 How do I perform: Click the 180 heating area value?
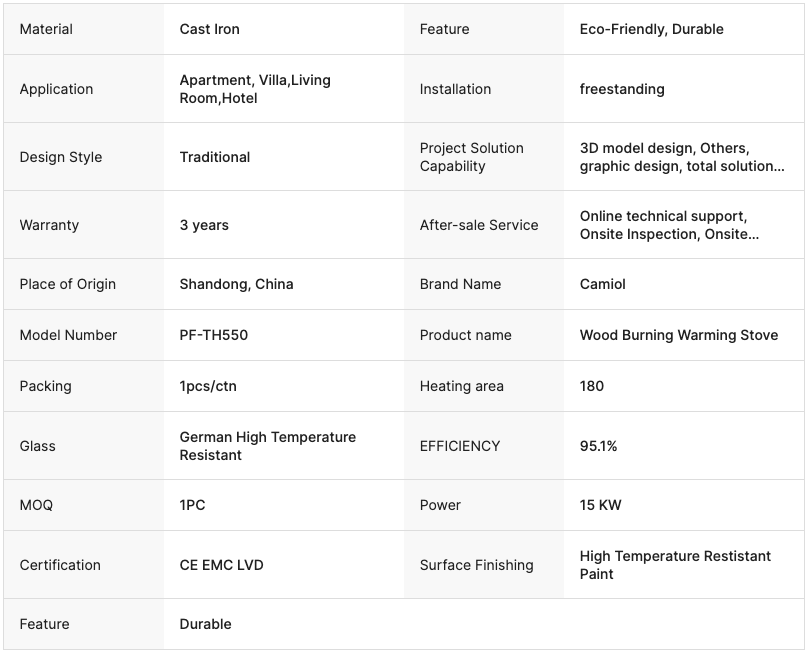pos(592,386)
